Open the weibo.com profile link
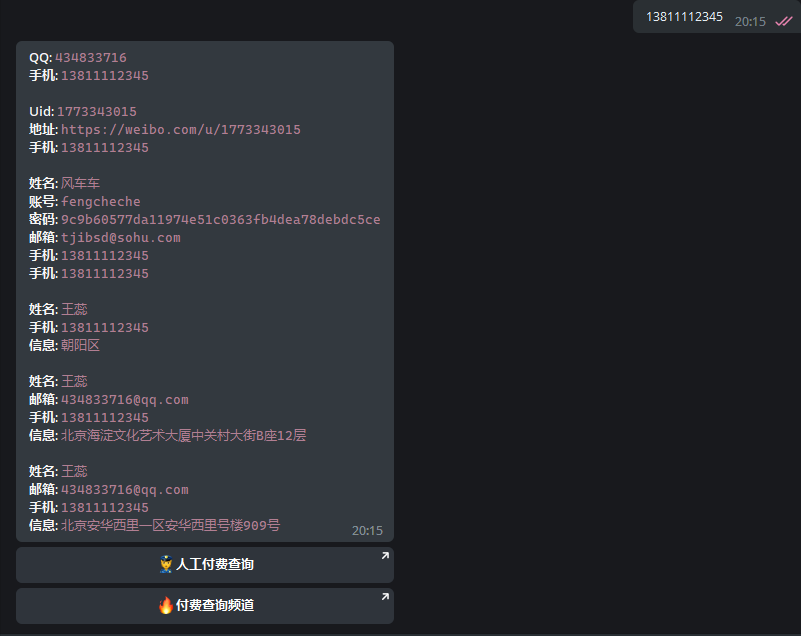Screen dimensions: 801x636 (x=180, y=130)
